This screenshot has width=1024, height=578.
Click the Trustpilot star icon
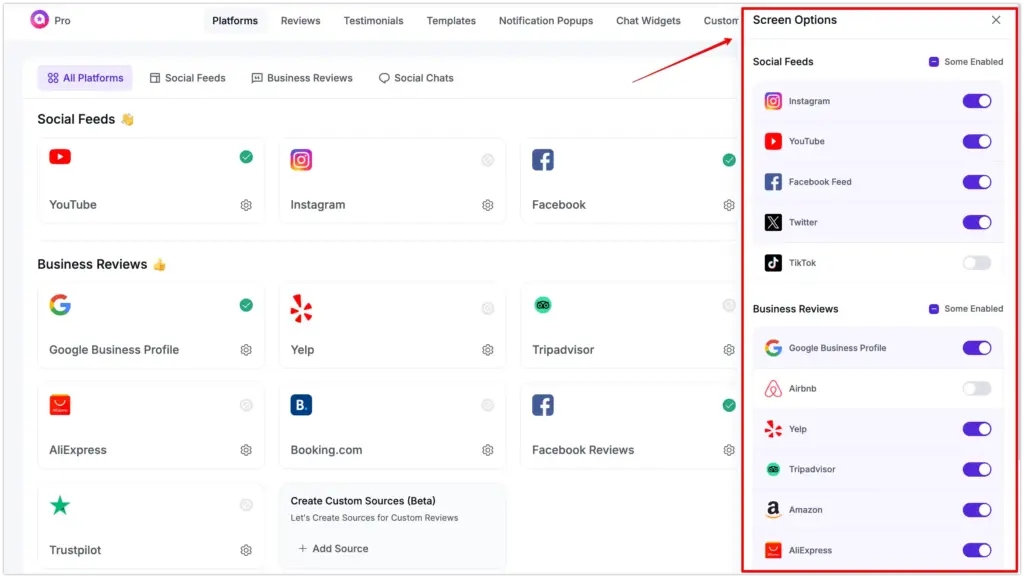[60, 505]
